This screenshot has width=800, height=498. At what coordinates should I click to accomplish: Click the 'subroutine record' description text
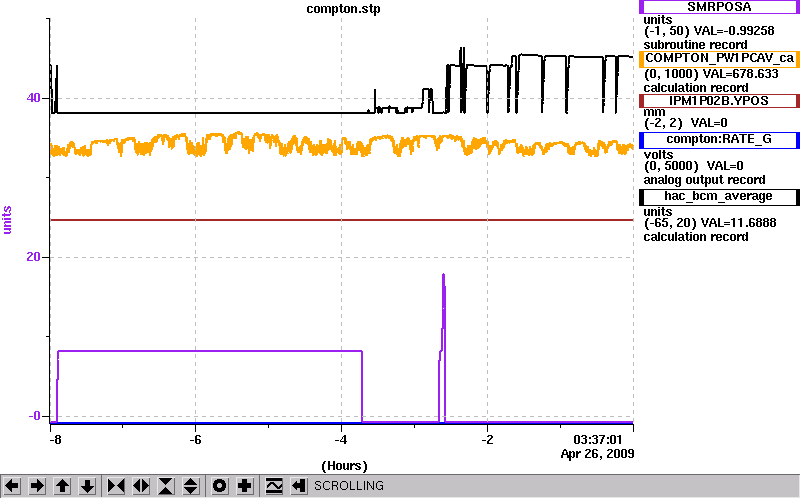click(695, 45)
